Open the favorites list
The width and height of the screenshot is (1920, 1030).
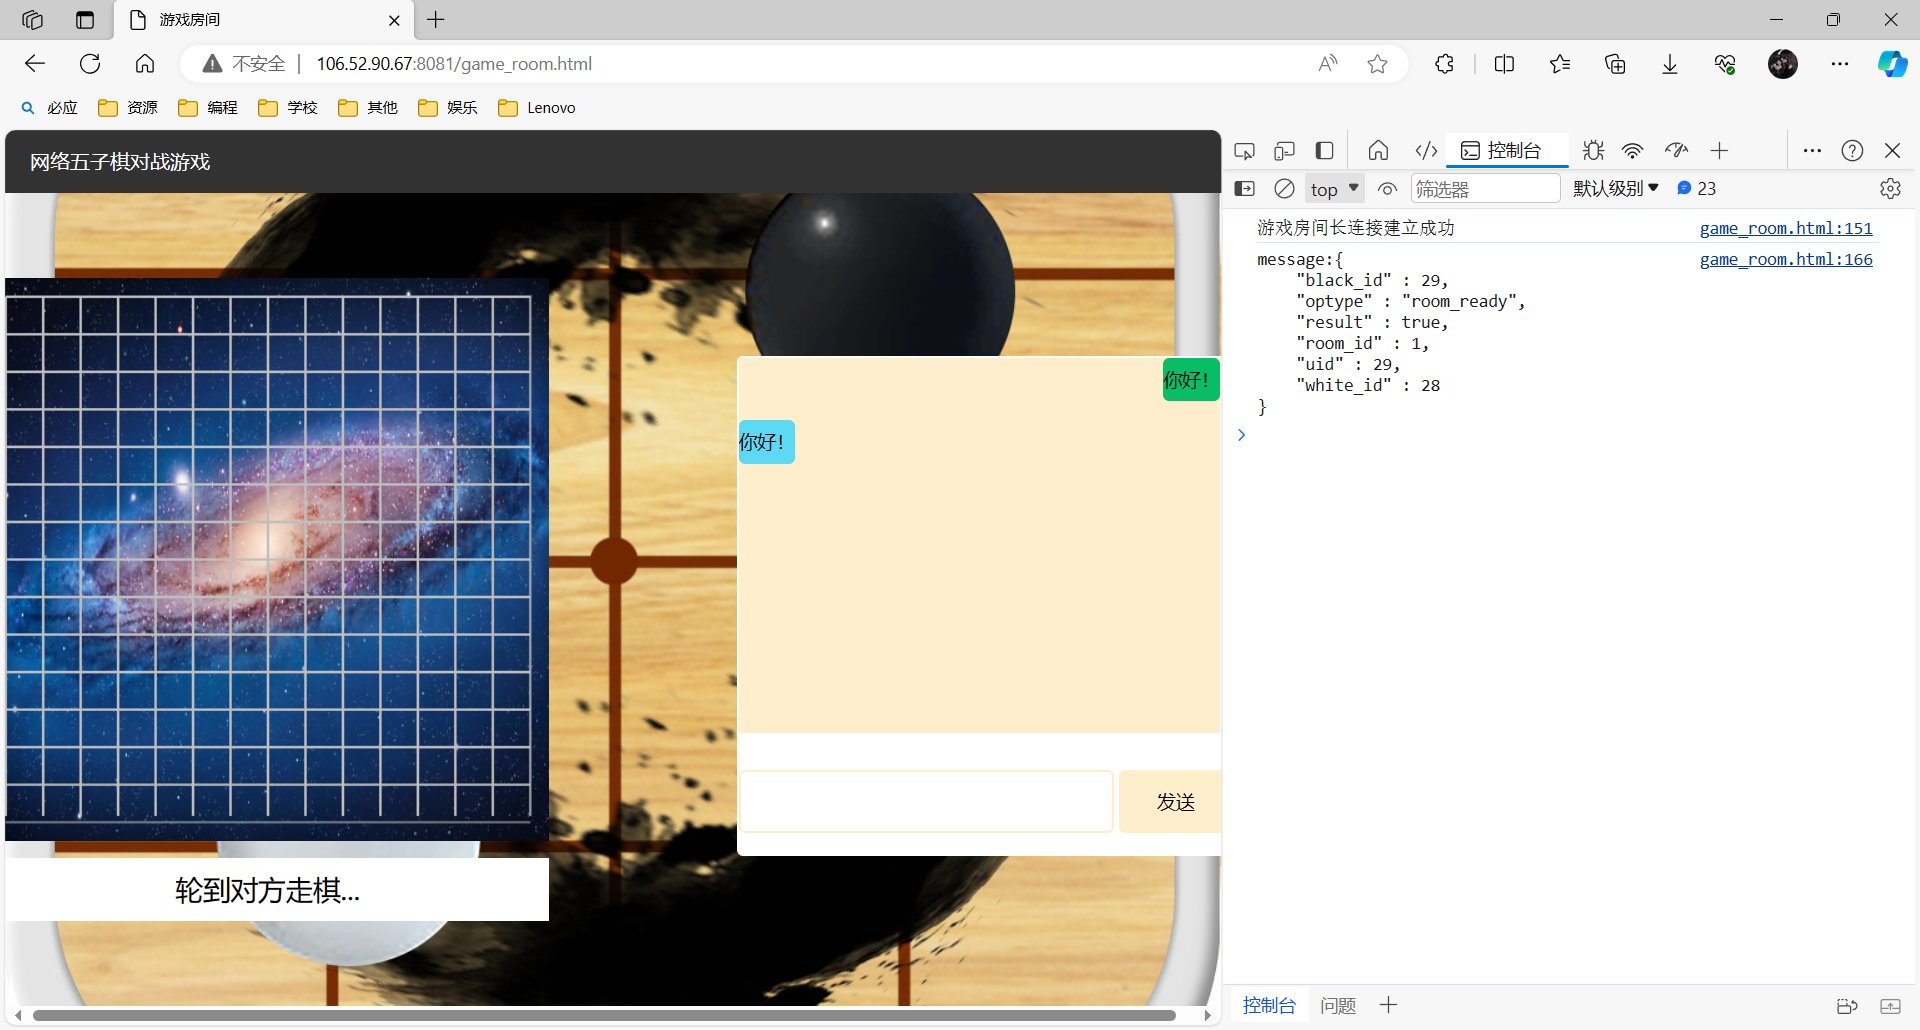(1560, 64)
